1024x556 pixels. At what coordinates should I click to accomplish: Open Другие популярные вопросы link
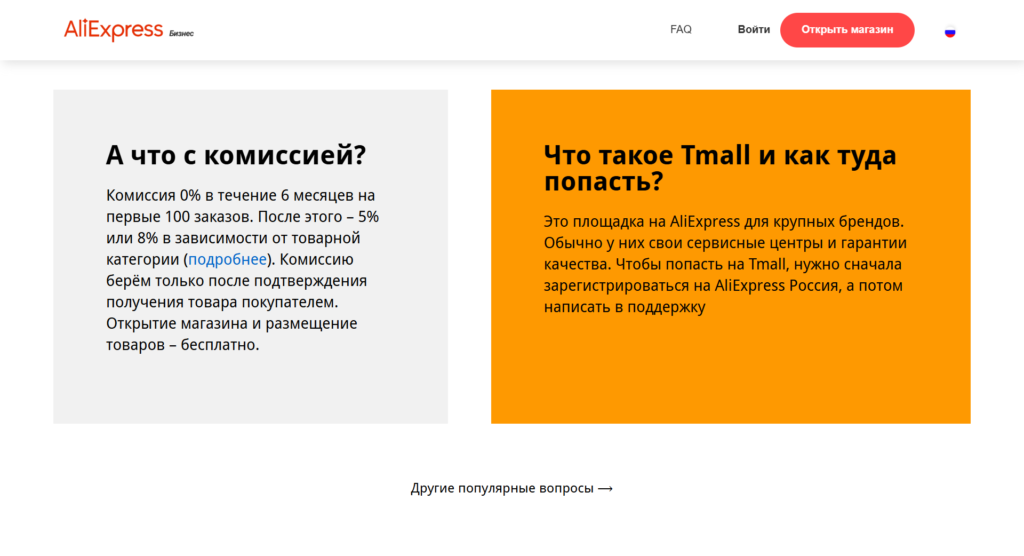511,488
